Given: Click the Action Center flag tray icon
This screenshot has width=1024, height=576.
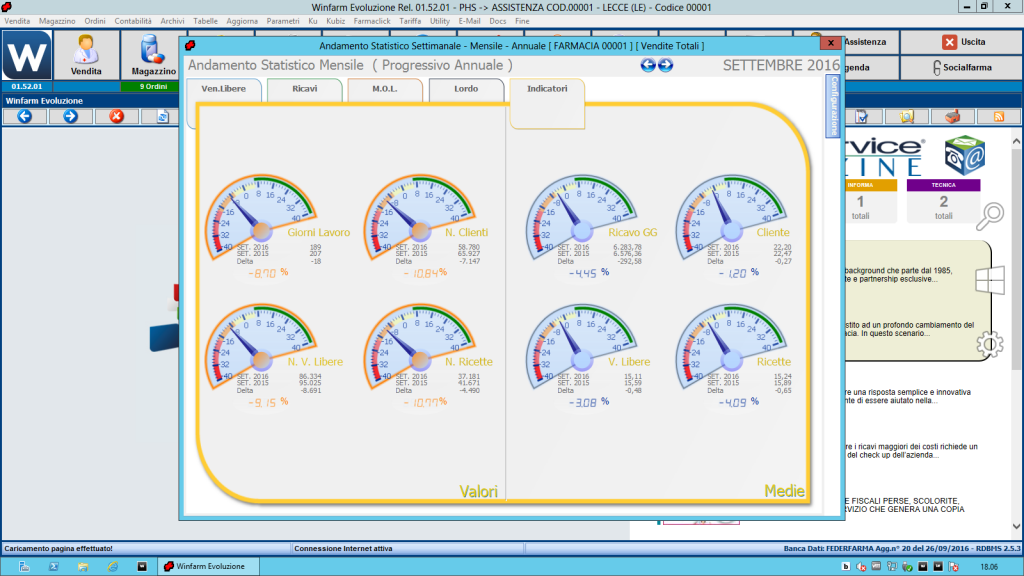Looking at the screenshot, I should [x=953, y=566].
